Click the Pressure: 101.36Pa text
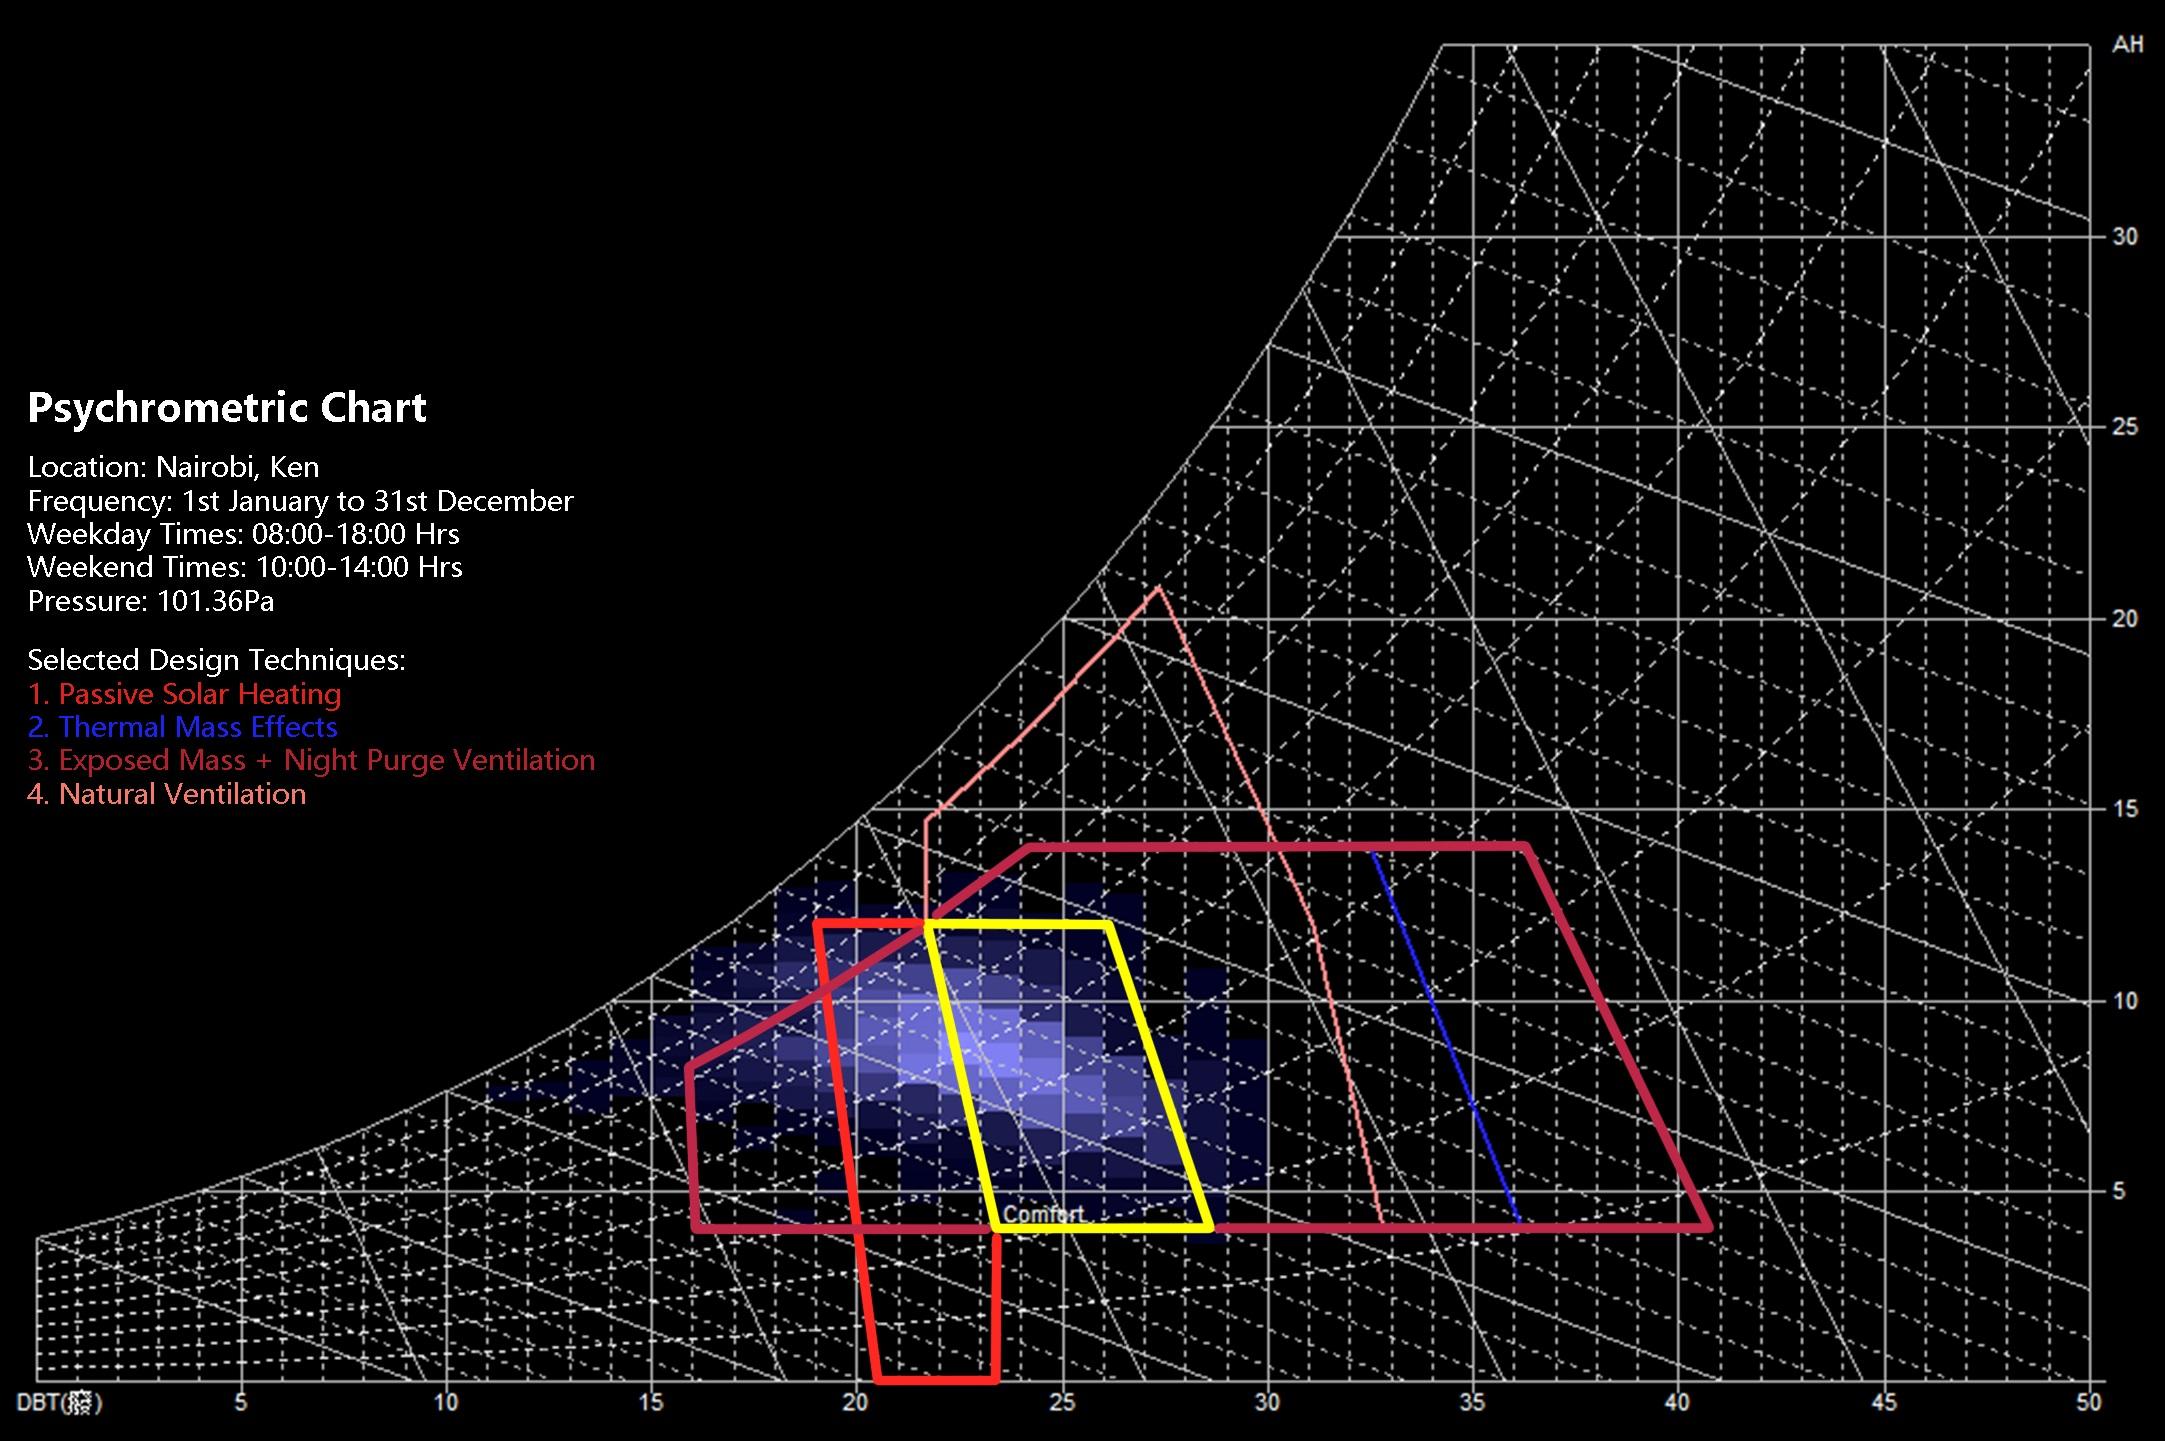The image size is (2165, 1441). tap(150, 601)
